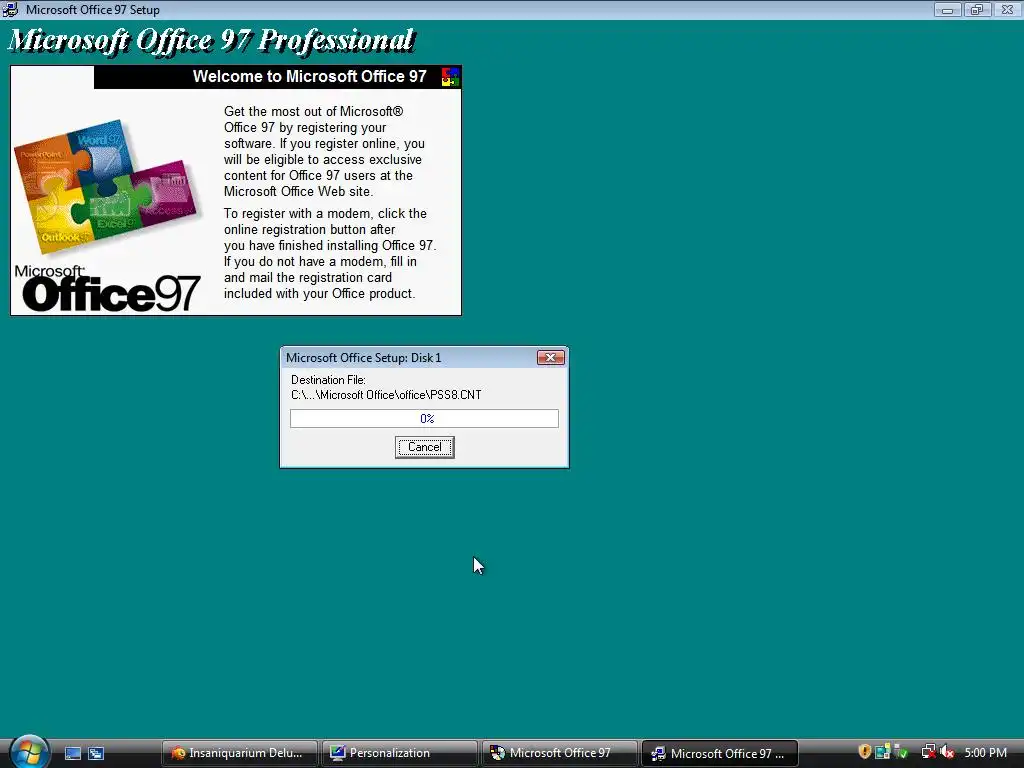Click the security shield tray icon

pyautogui.click(x=865, y=752)
